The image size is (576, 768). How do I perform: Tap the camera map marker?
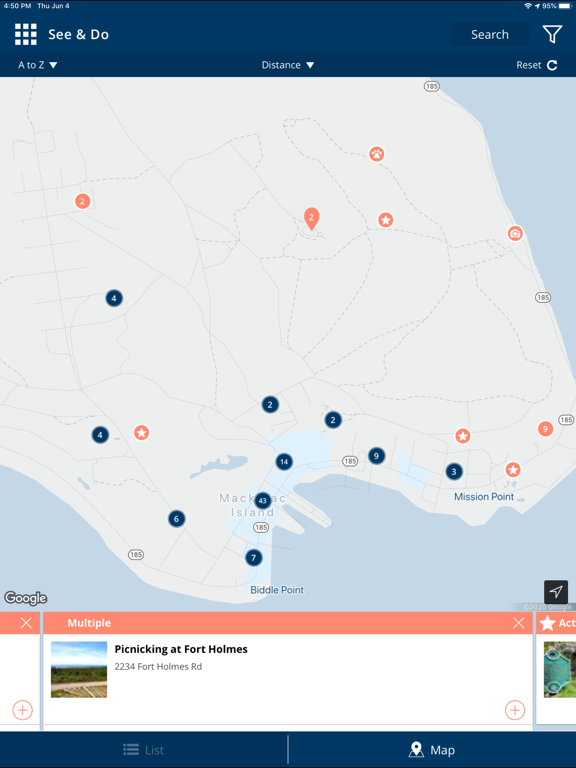point(515,233)
